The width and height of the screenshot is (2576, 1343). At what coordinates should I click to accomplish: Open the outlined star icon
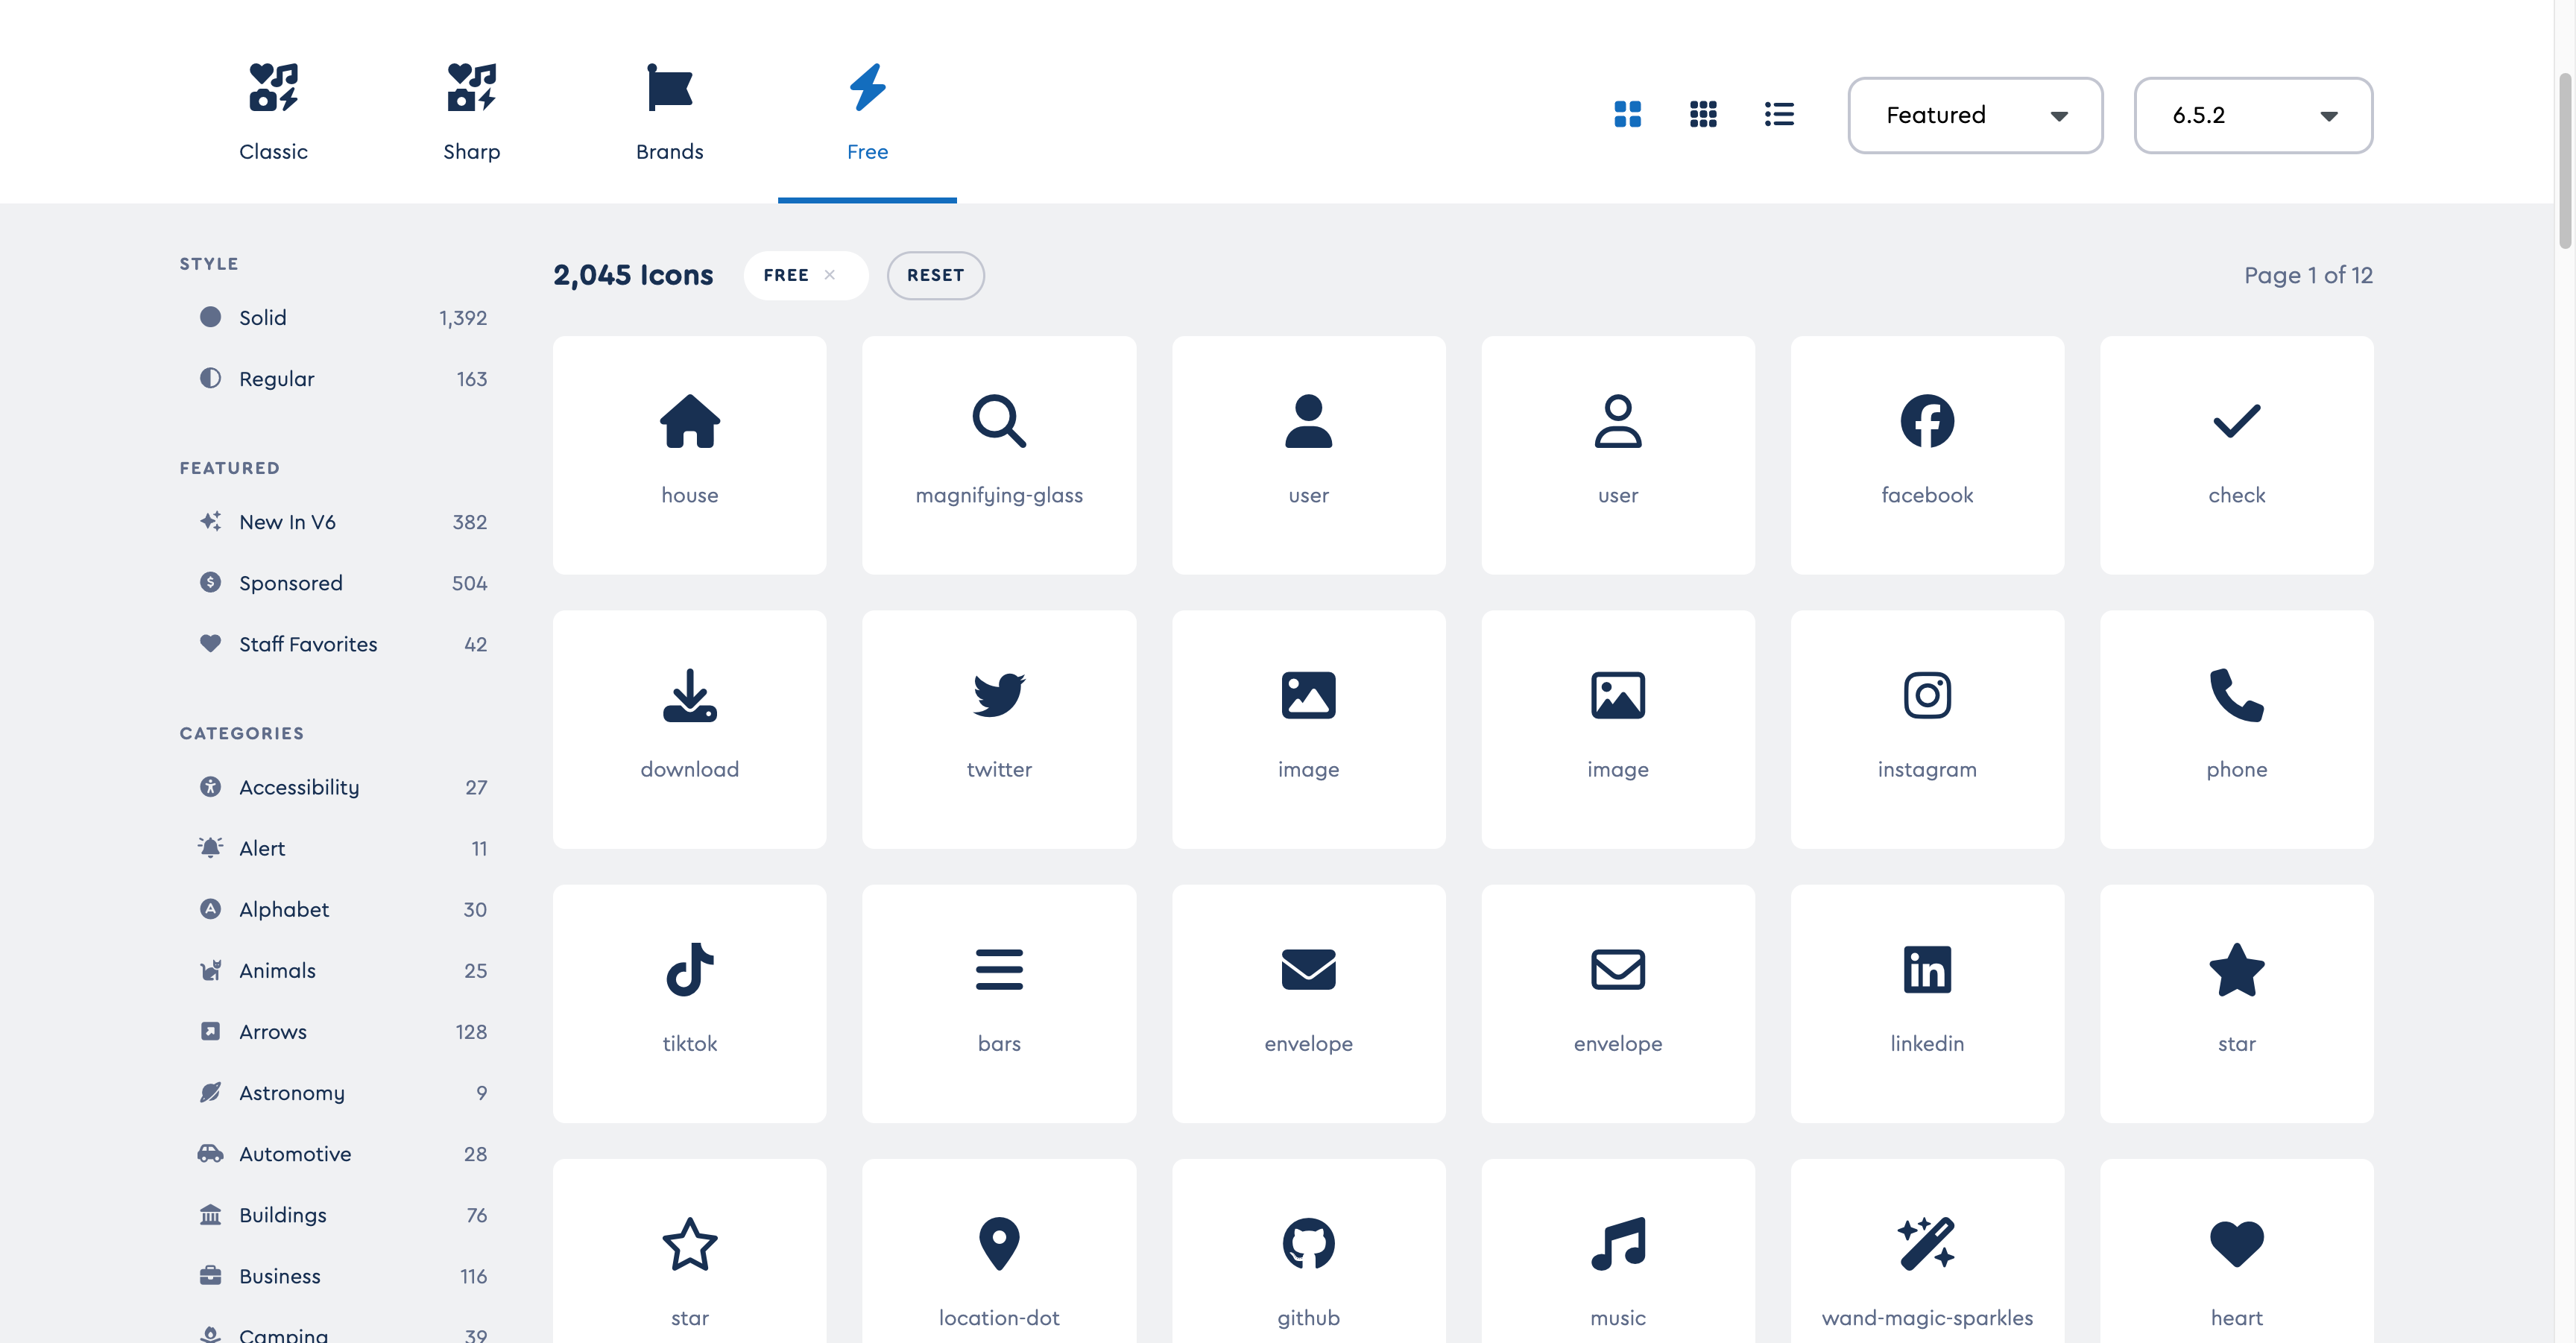pos(689,1251)
